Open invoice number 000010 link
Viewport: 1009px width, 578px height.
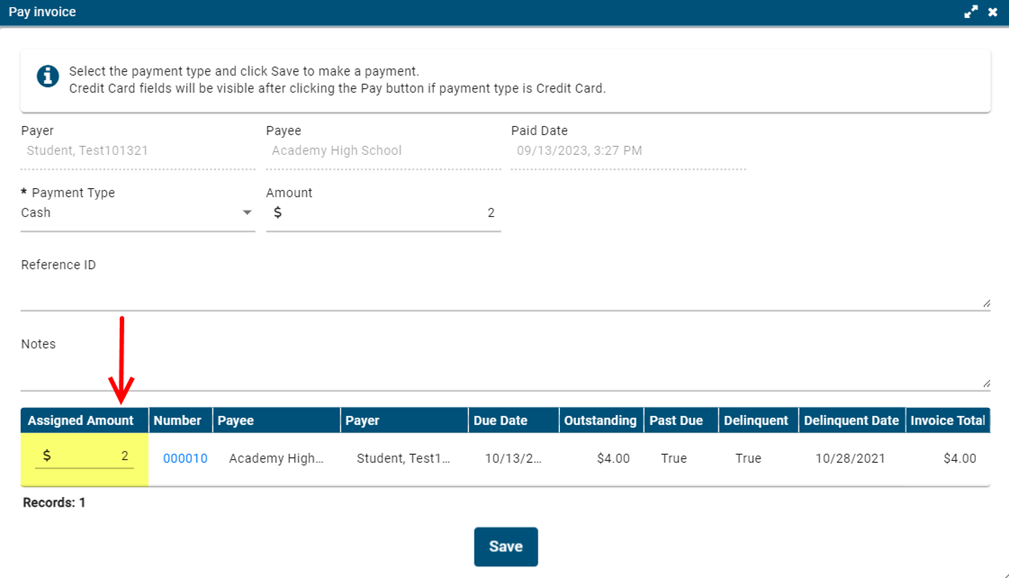185,458
